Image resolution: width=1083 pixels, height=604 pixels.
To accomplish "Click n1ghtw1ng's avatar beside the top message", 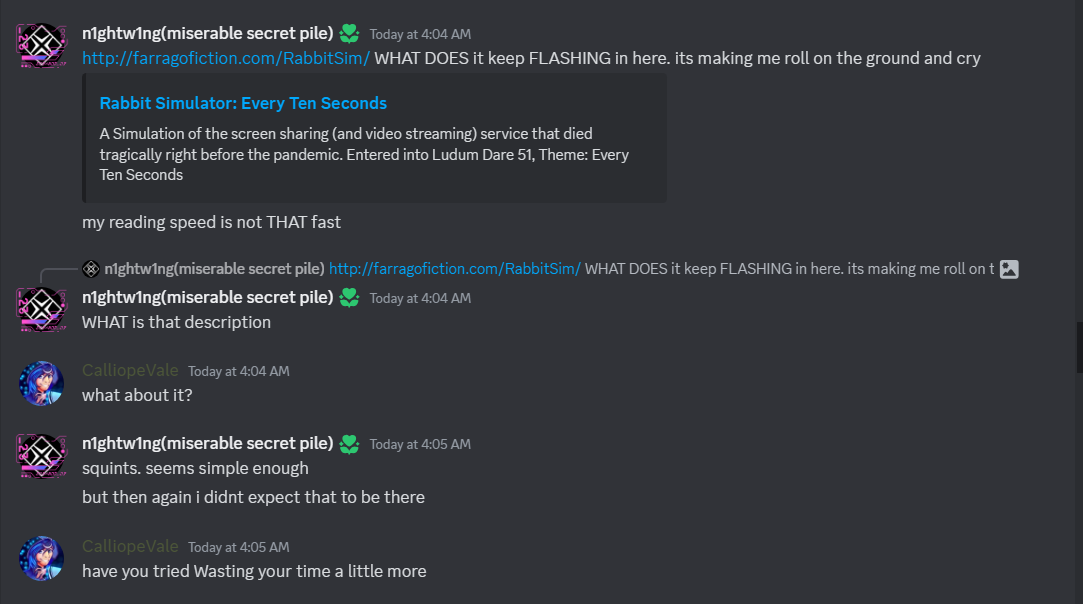I will [x=42, y=45].
